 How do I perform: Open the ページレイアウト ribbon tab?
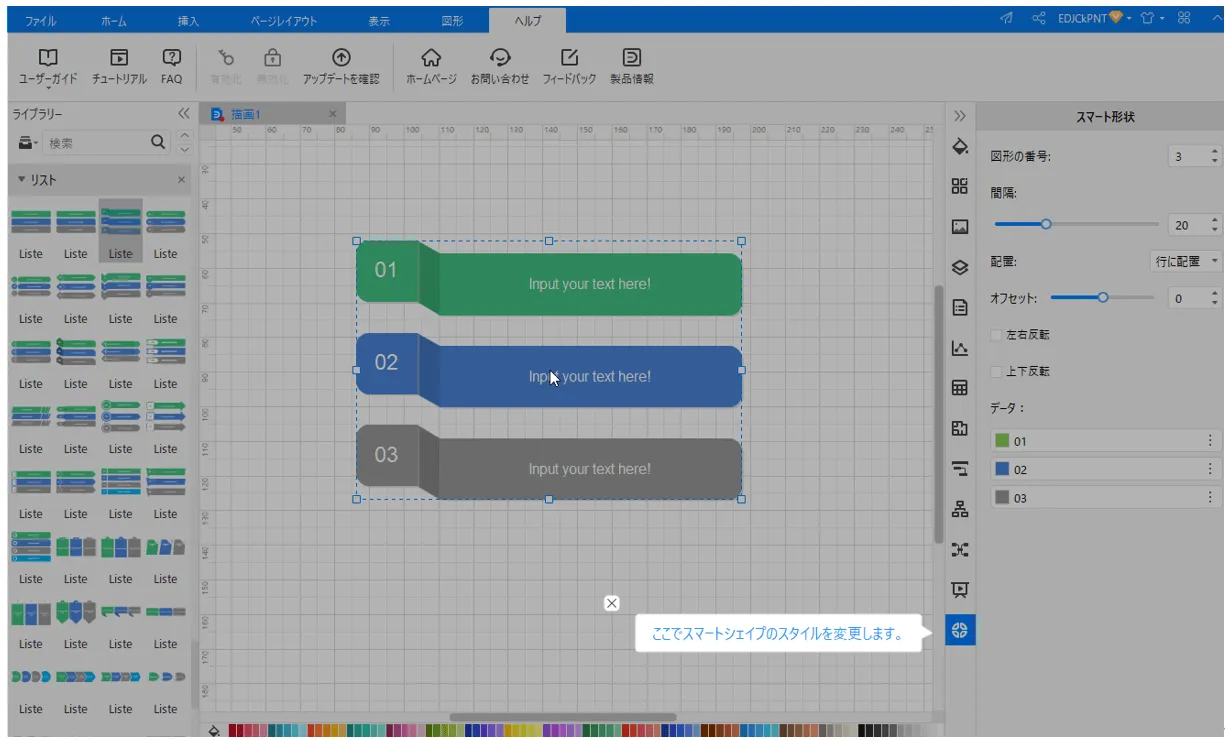tap(283, 21)
